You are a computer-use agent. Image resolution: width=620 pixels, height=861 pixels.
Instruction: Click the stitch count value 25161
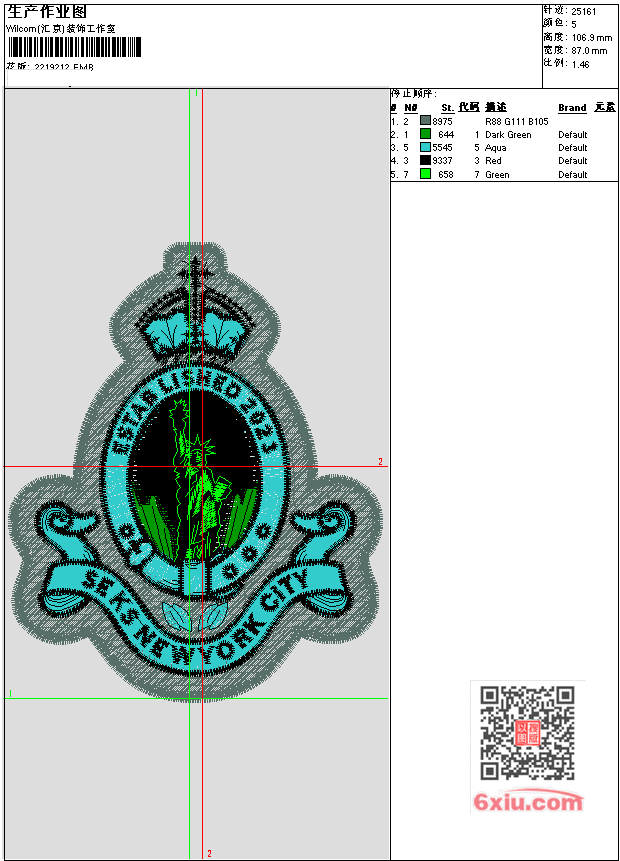(584, 12)
